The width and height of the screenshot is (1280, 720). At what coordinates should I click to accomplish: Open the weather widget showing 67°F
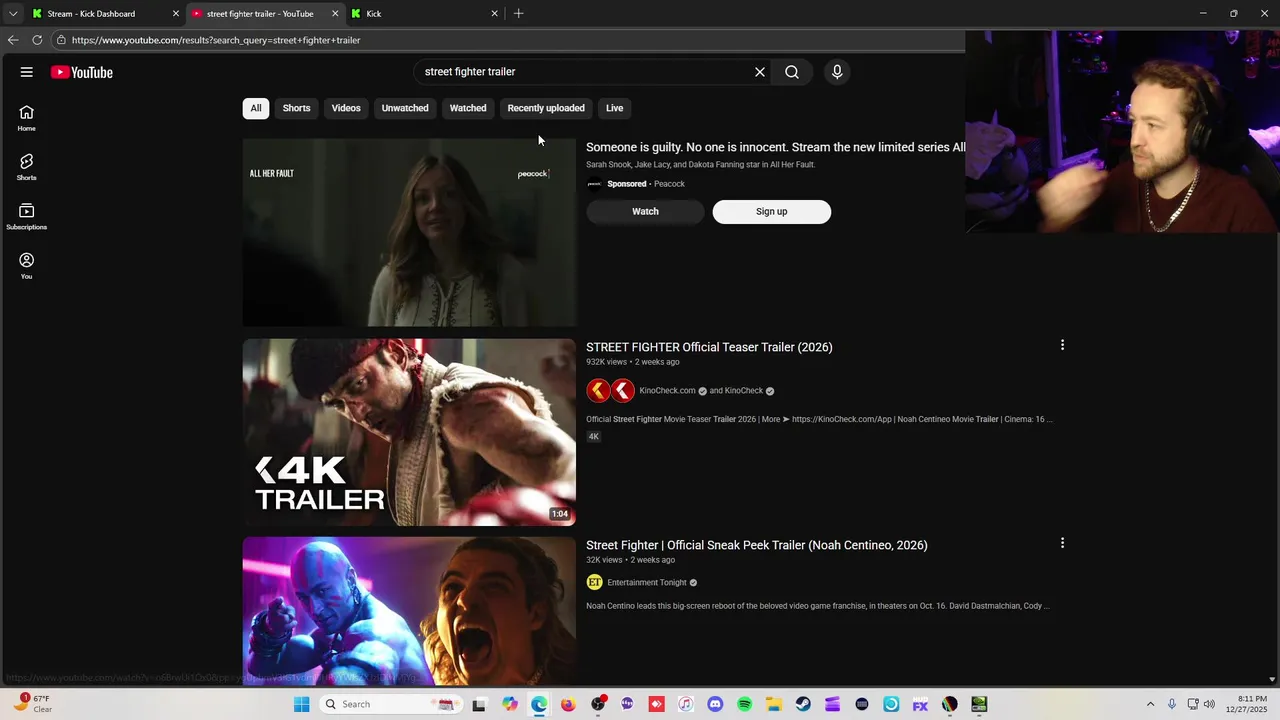tap(32, 704)
